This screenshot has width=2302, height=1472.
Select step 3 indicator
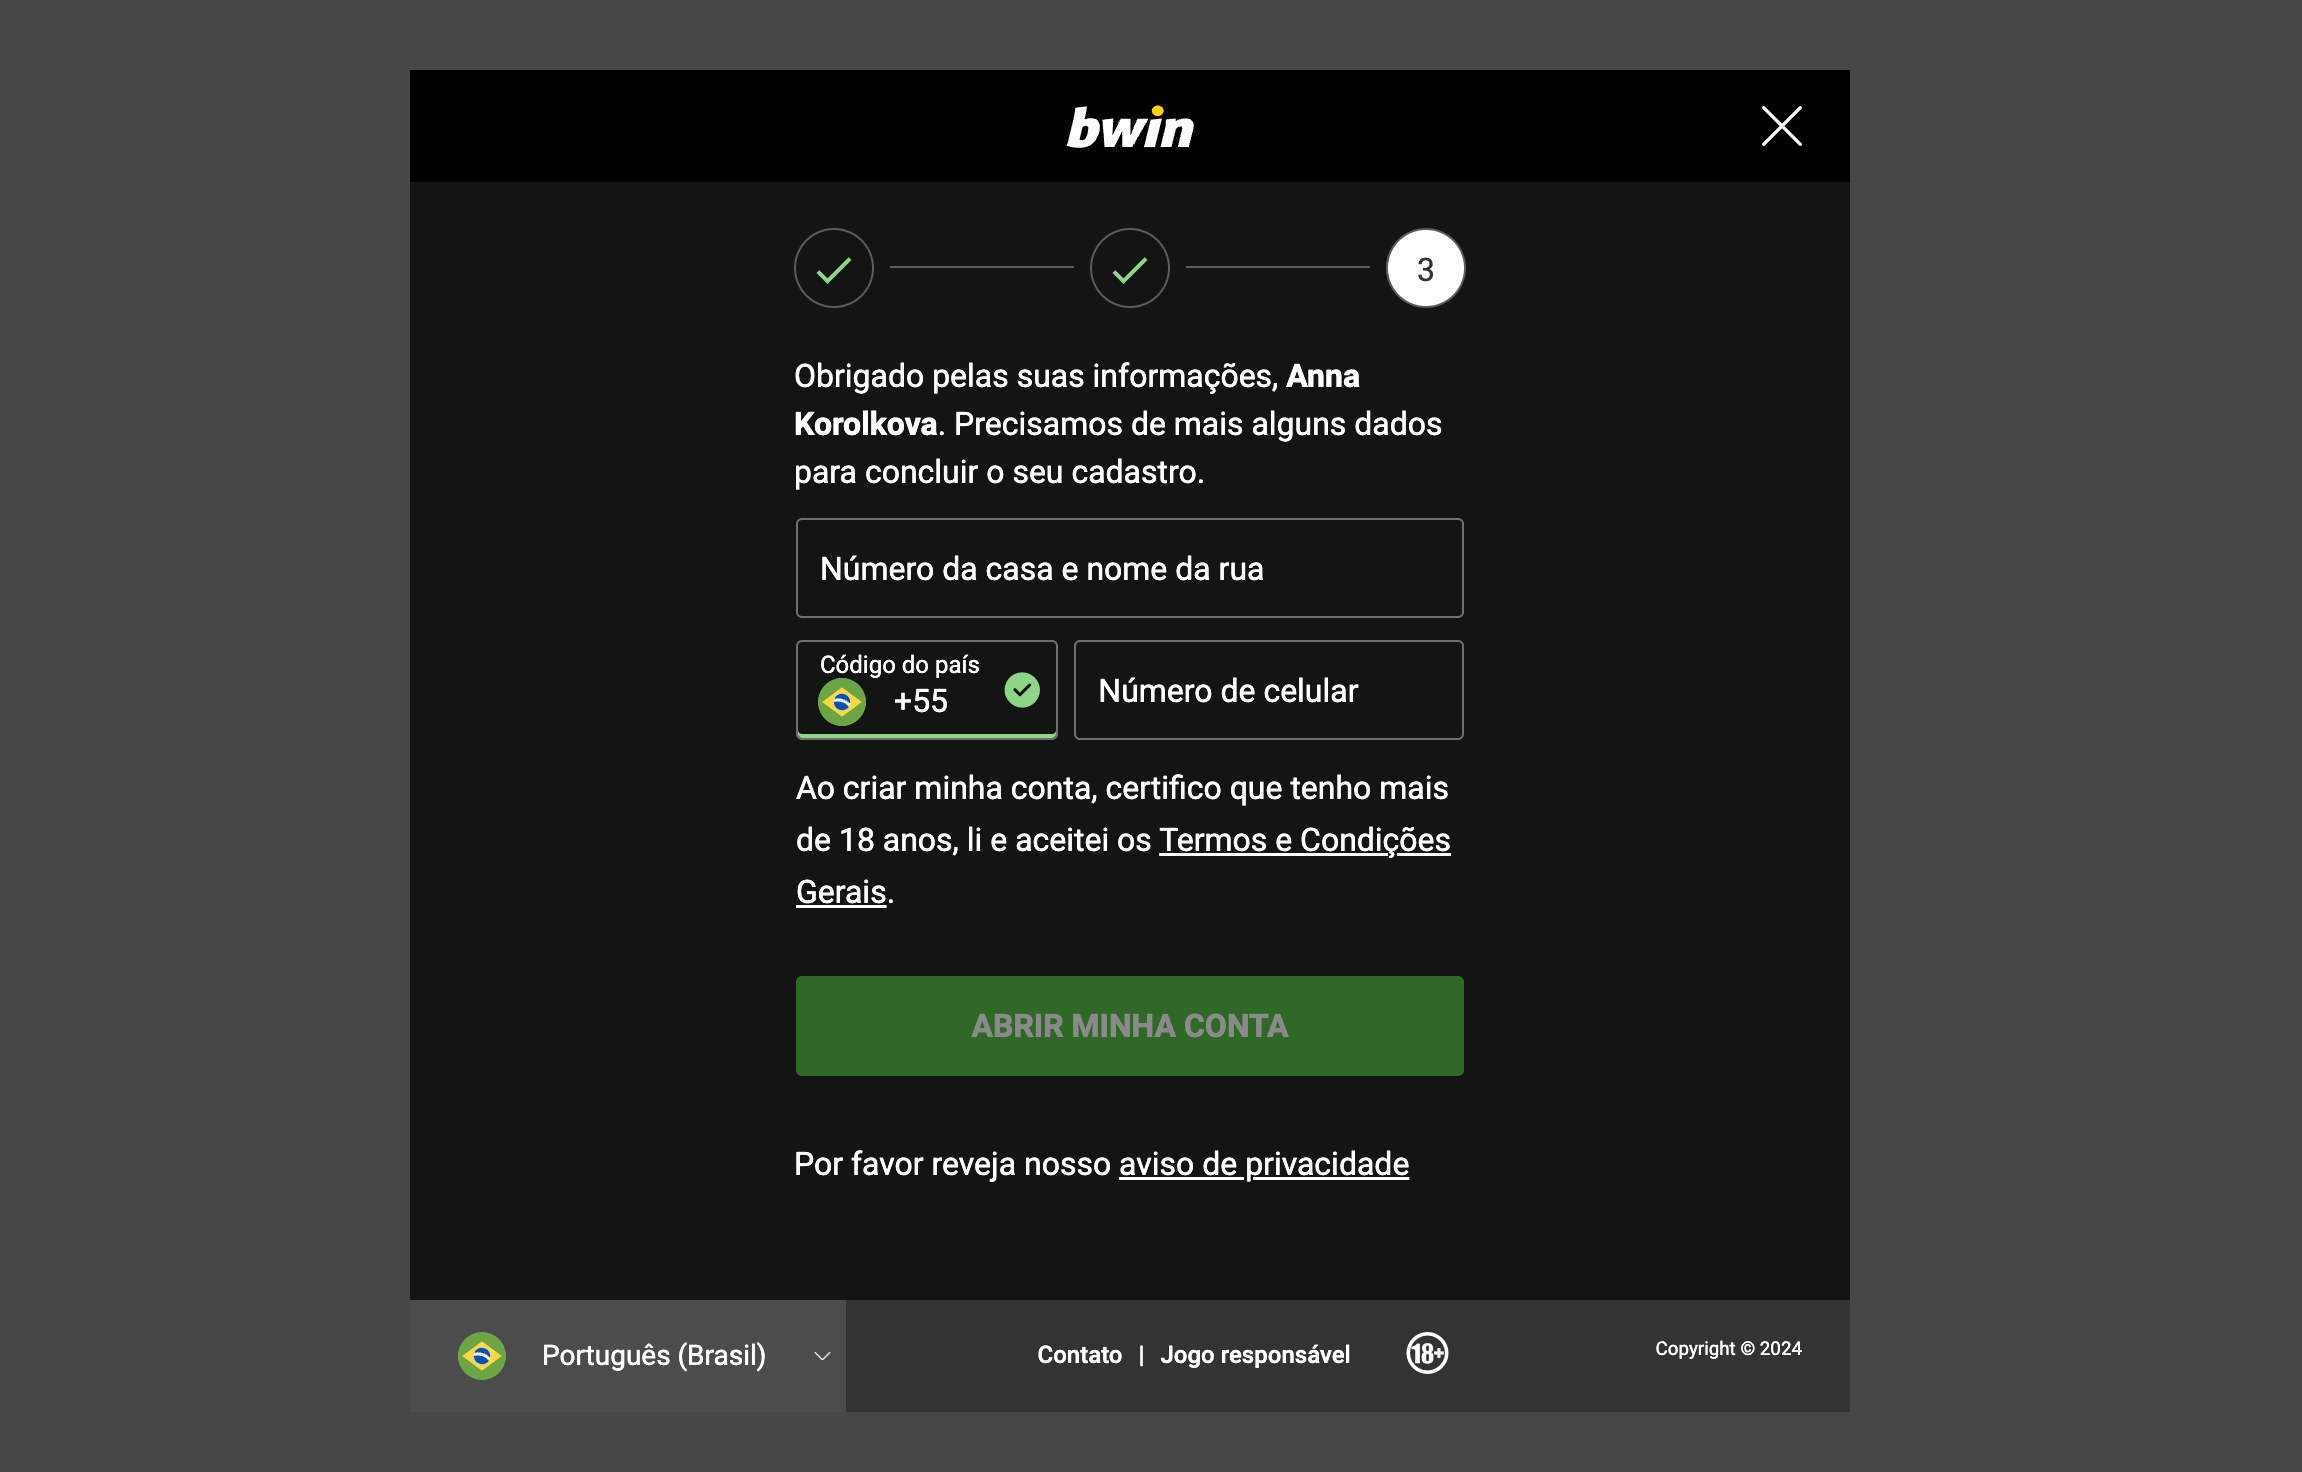click(1426, 268)
